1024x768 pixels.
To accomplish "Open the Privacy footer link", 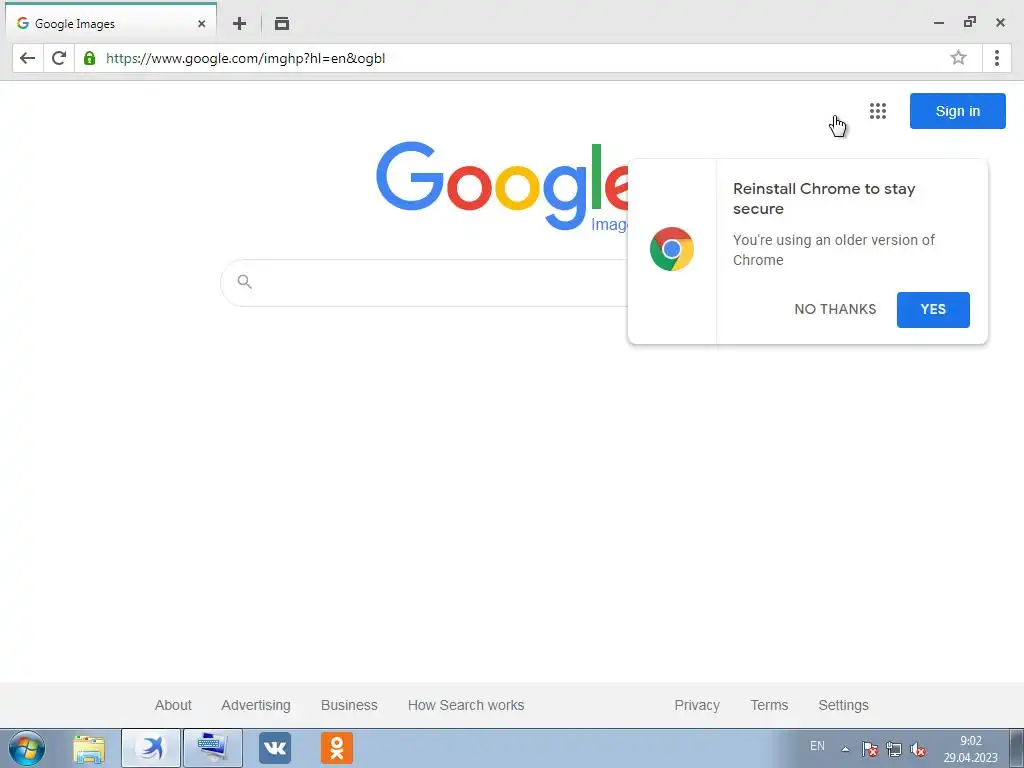I will point(697,705).
